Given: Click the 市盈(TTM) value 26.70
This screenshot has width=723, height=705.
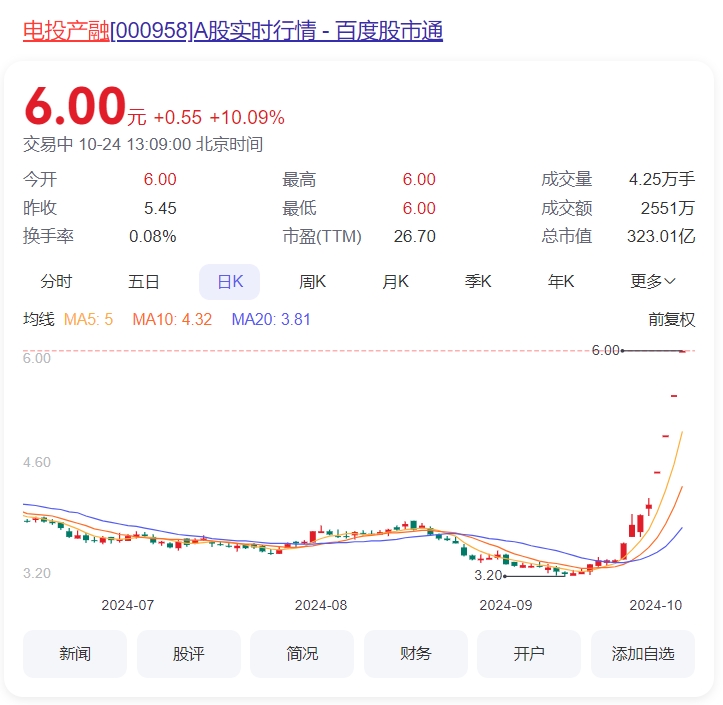Looking at the screenshot, I should click(415, 237).
